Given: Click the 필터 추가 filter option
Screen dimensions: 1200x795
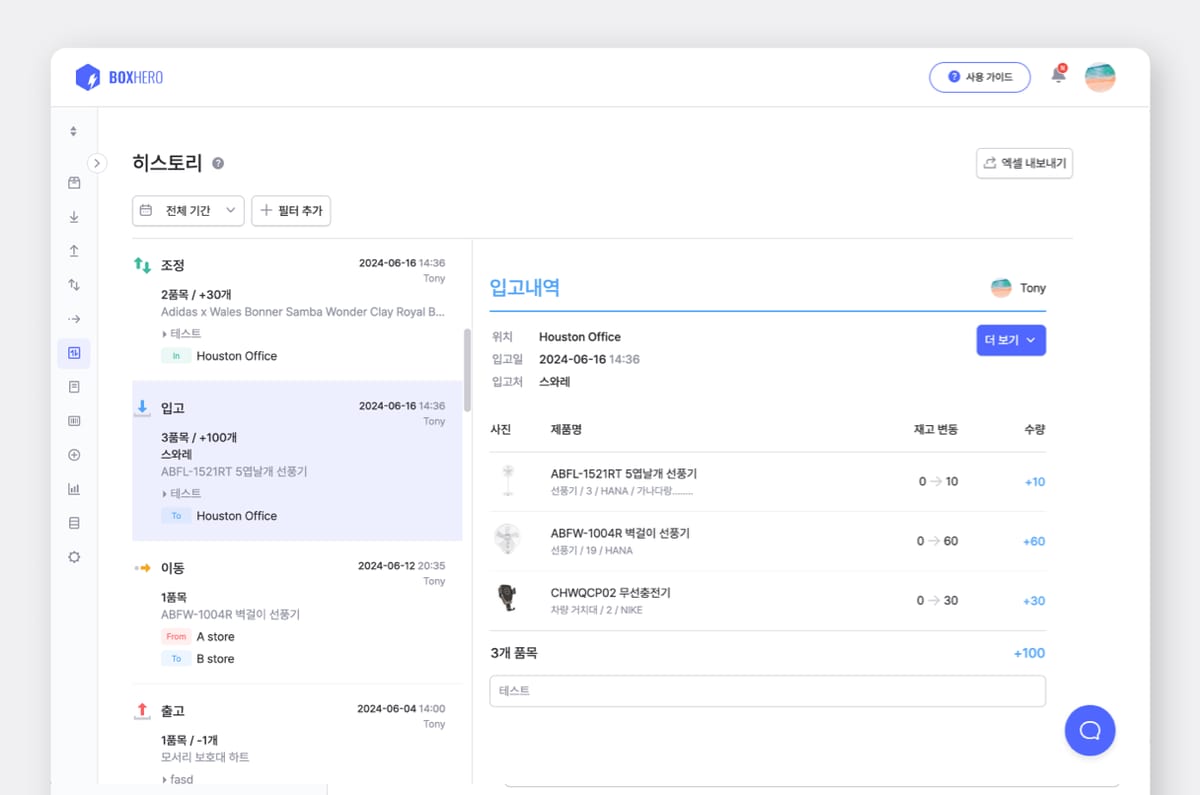Looking at the screenshot, I should (291, 211).
